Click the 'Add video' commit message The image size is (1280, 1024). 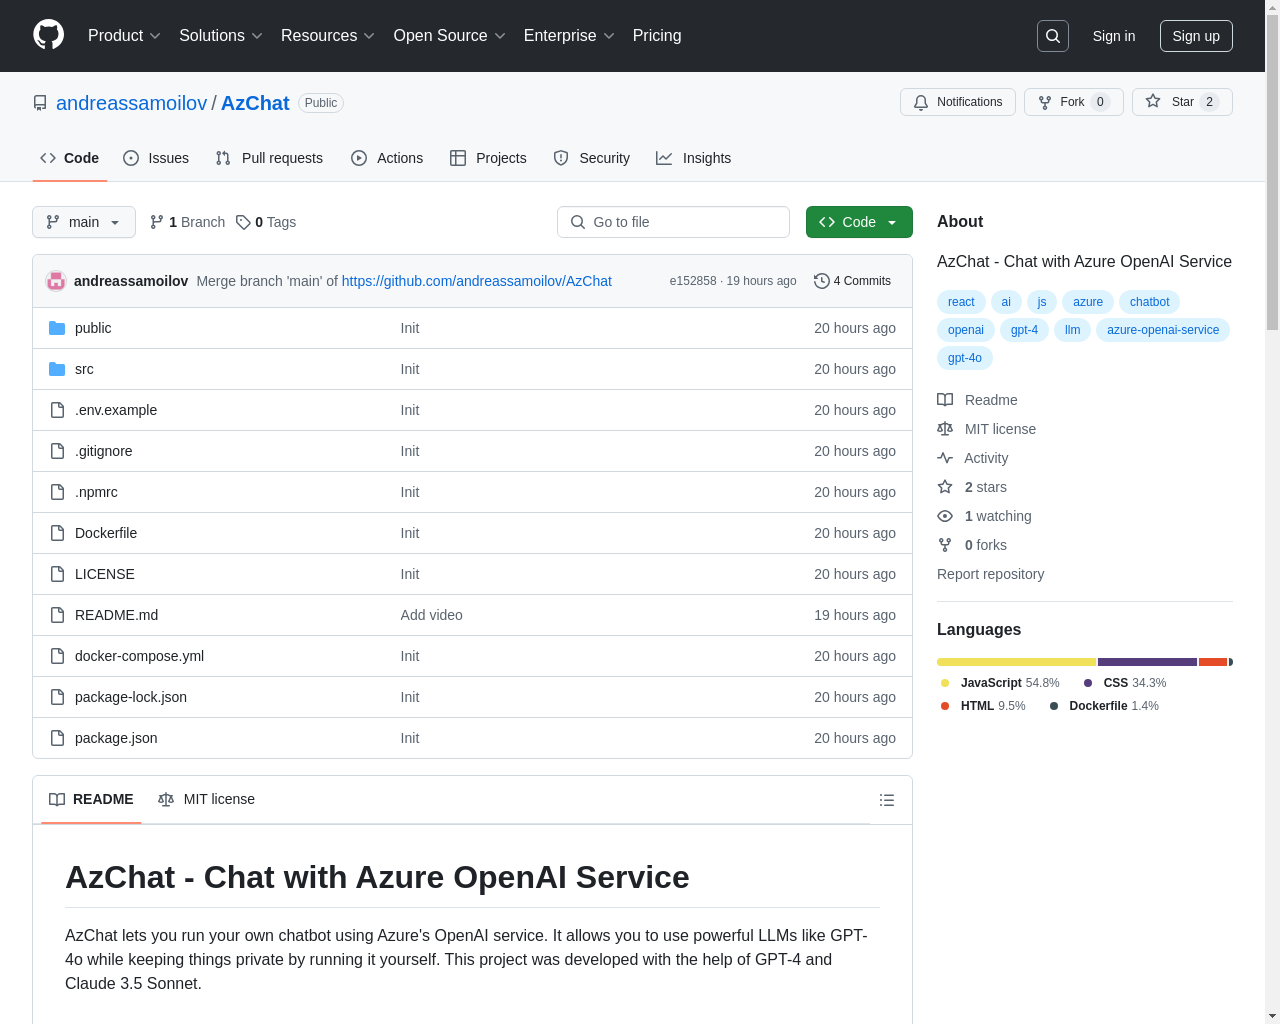(432, 615)
